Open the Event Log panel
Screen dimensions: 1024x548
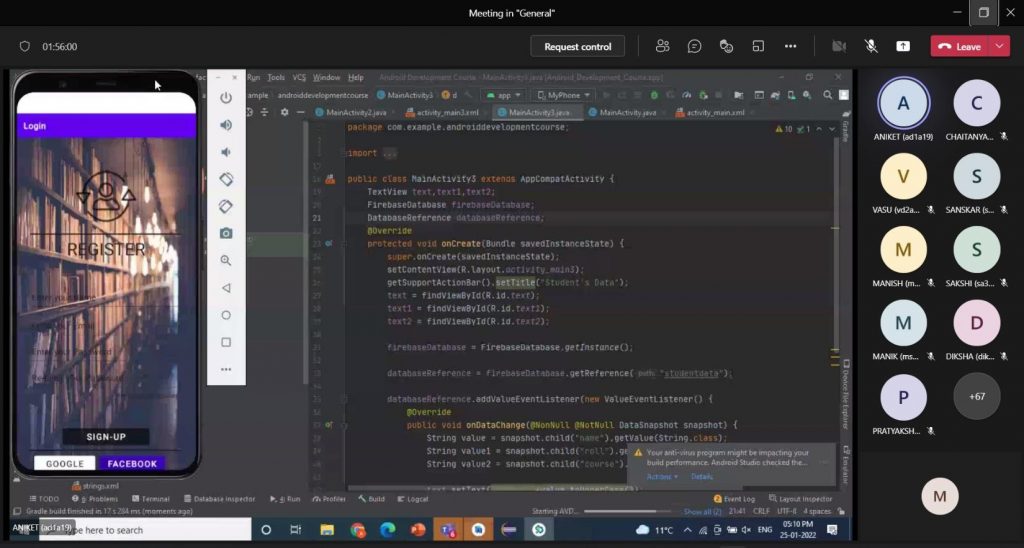tap(734, 499)
